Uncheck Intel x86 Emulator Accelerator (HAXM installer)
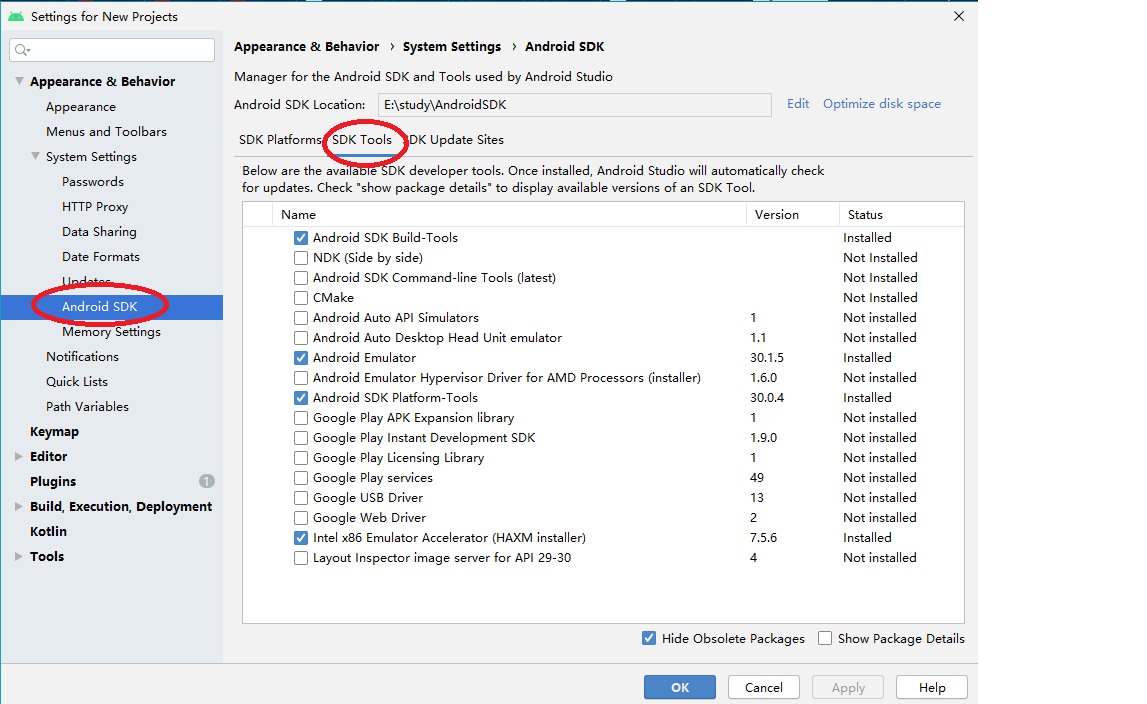This screenshot has width=1147, height=704. click(301, 538)
